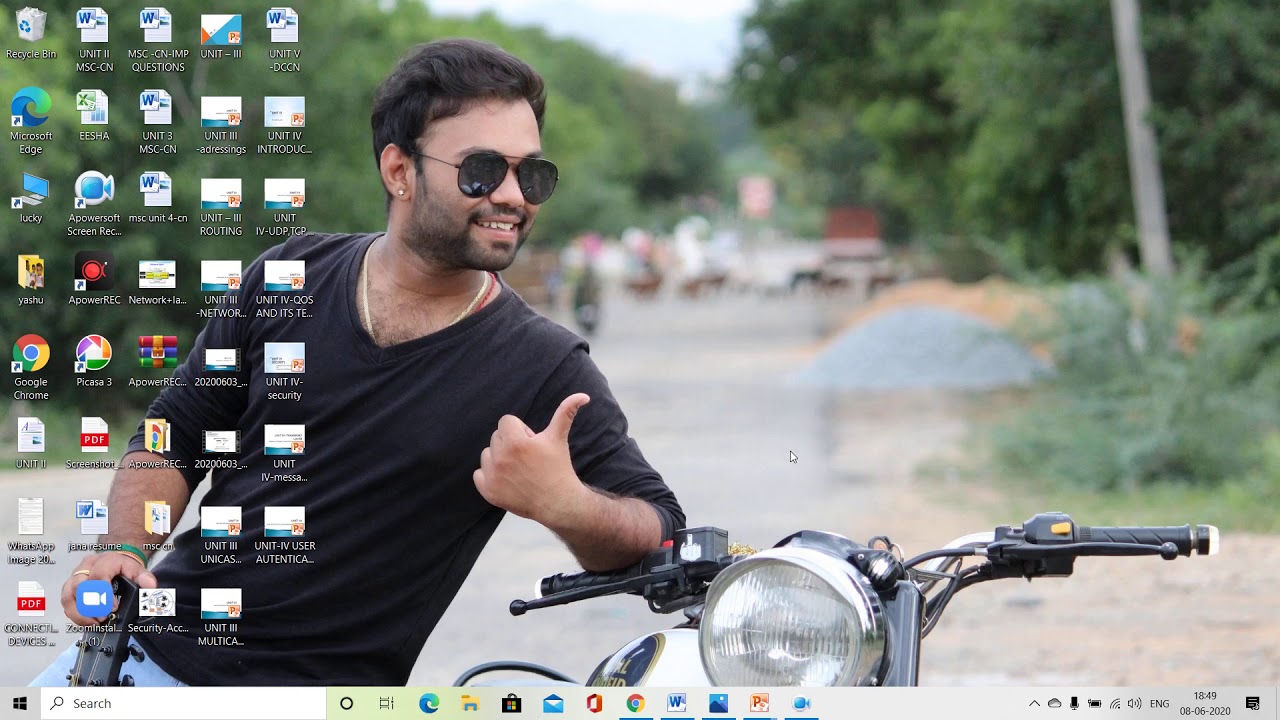Open the Mail app in the taskbar

553,704
